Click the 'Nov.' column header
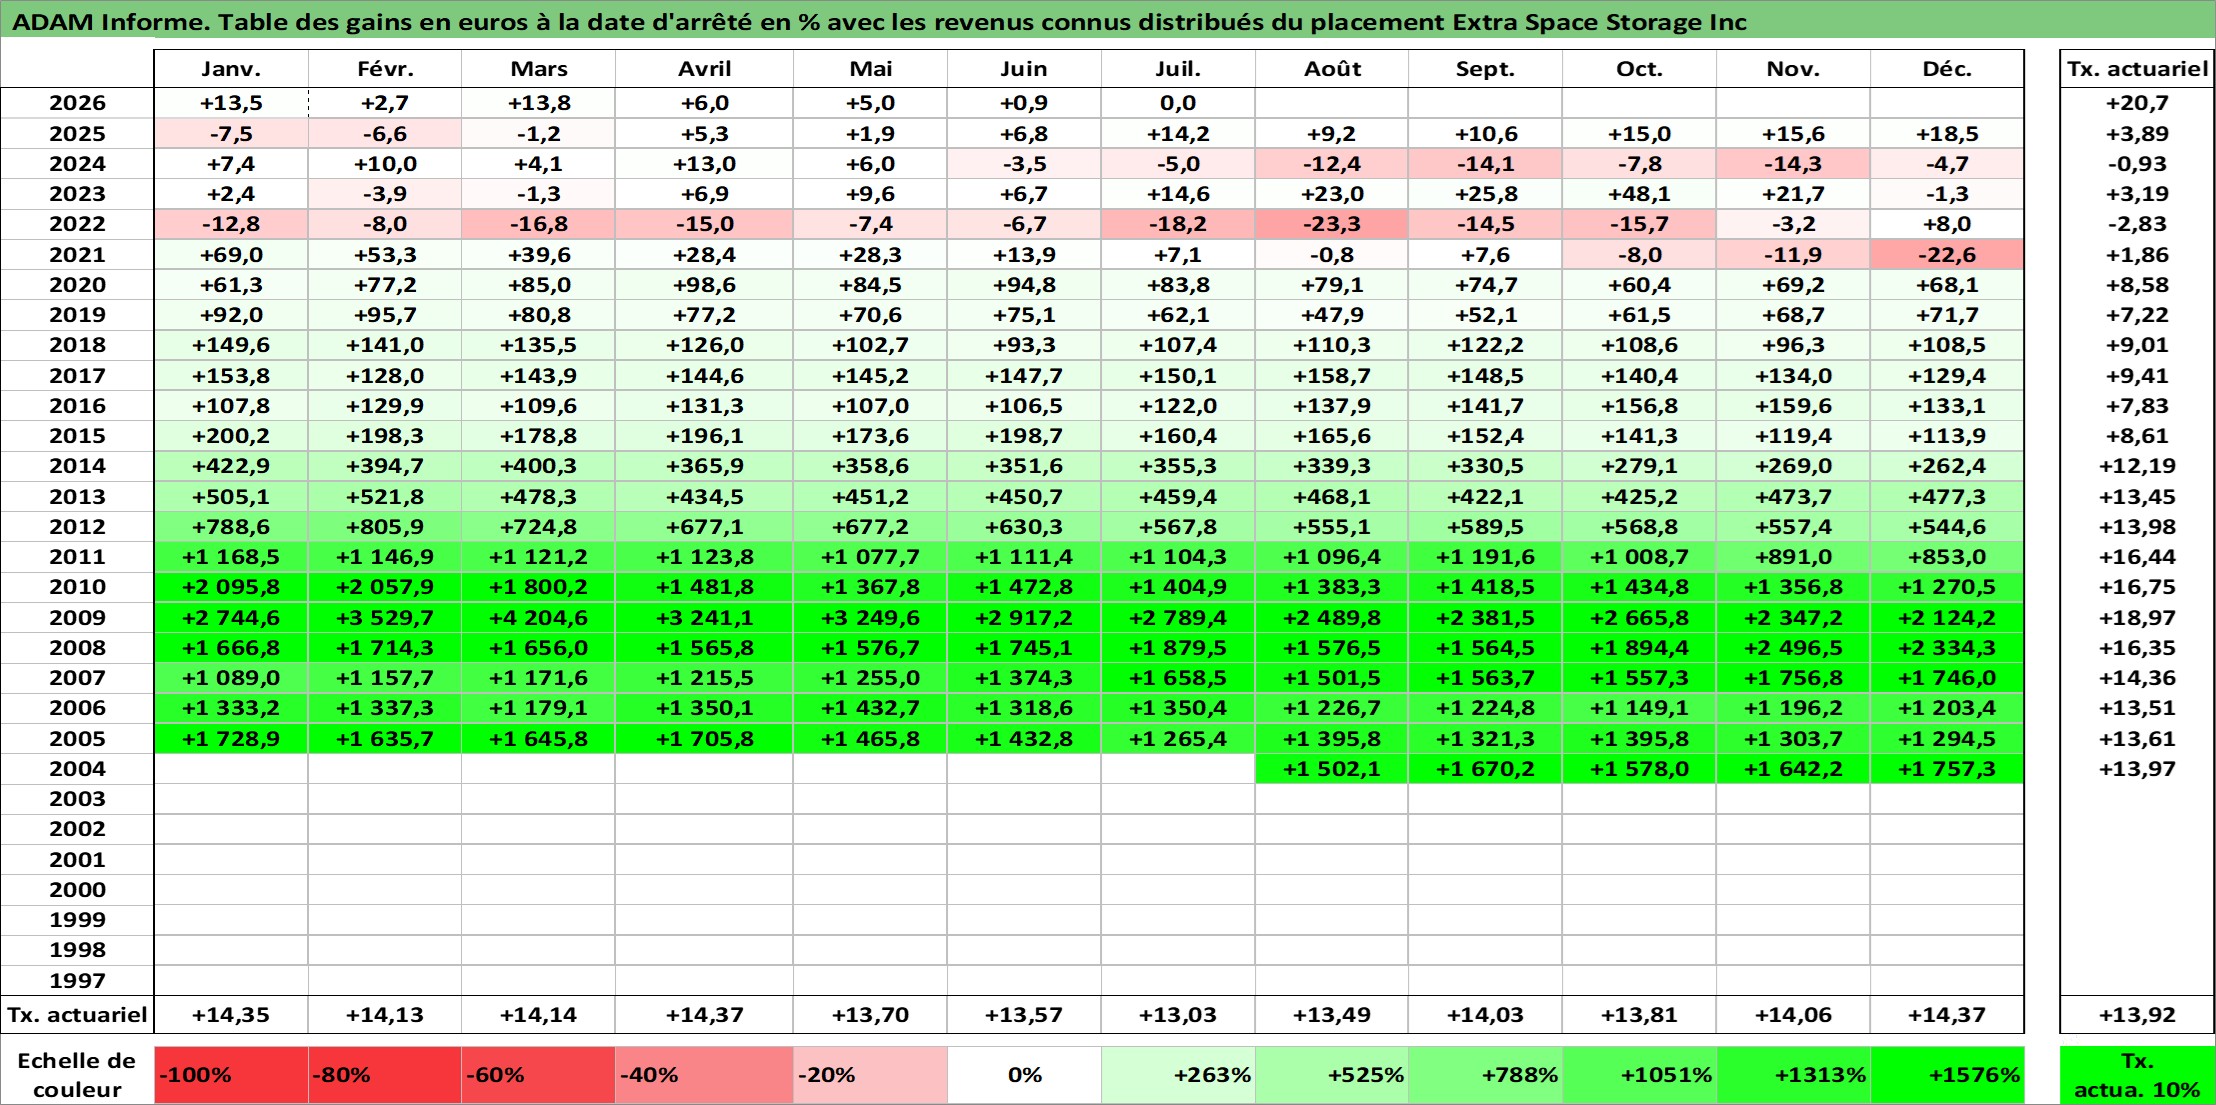The width and height of the screenshot is (2216, 1105). pyautogui.click(x=1794, y=69)
